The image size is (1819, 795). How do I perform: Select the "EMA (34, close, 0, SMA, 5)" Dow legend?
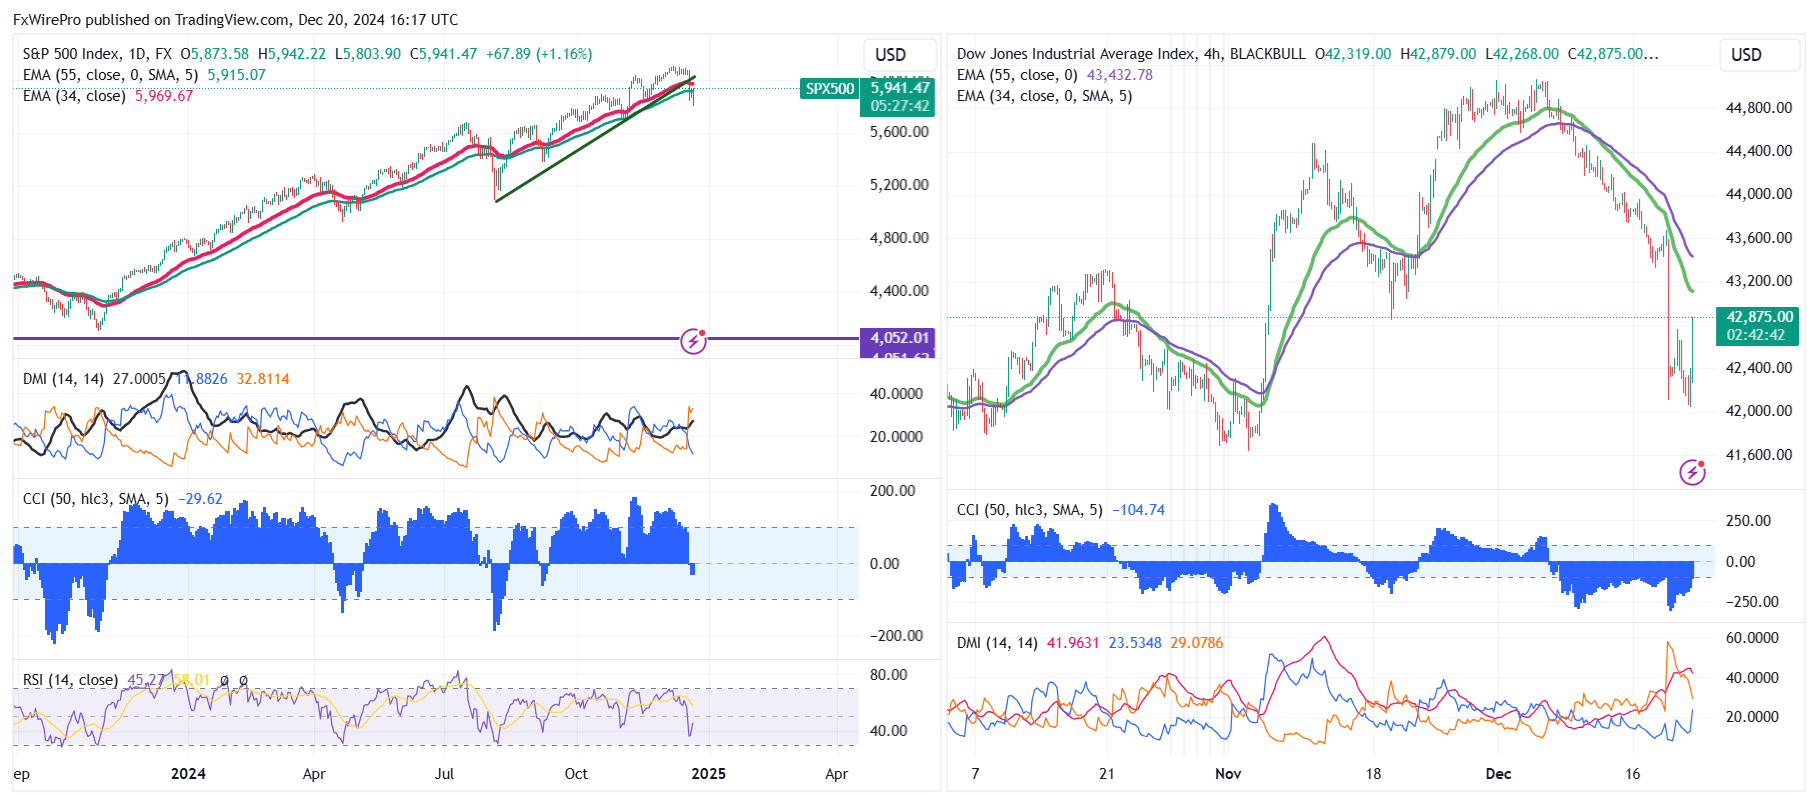click(x=1044, y=96)
